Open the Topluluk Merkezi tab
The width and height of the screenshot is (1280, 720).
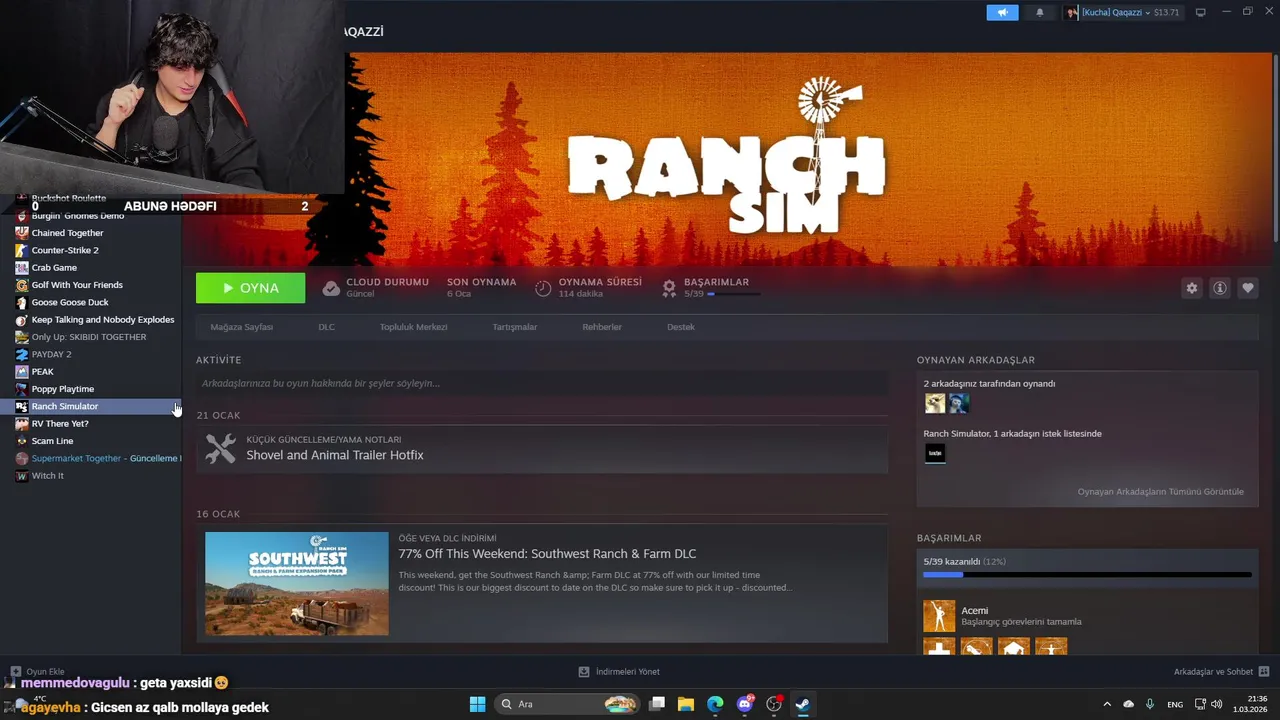[413, 327]
